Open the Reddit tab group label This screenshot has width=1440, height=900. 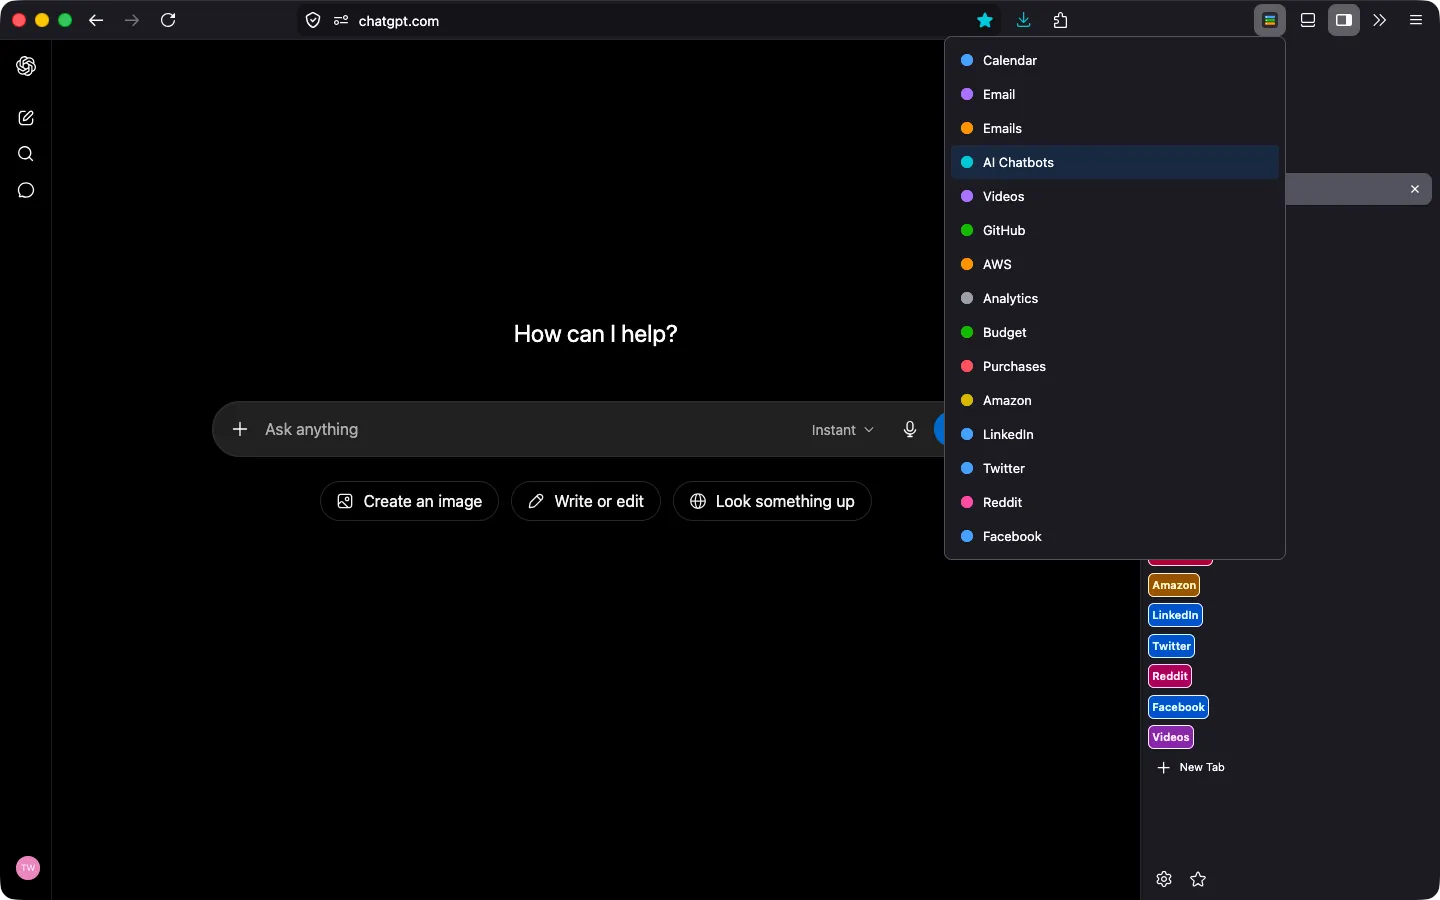click(x=1170, y=676)
